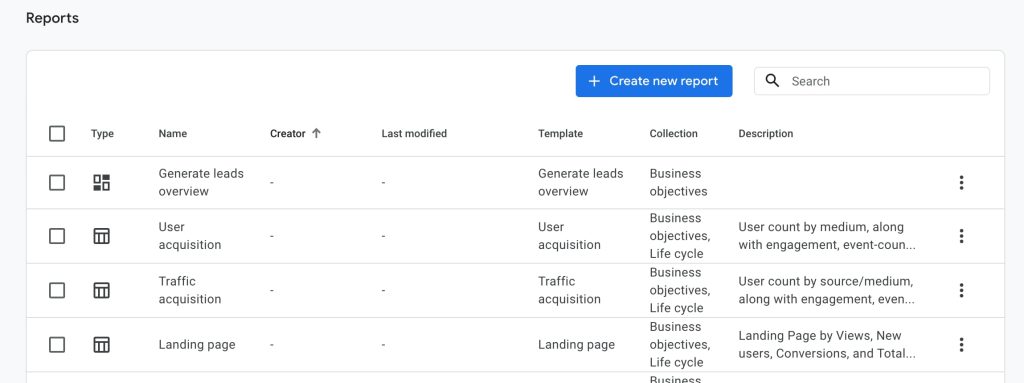Viewport: 1024px width, 383px height.
Task: Open more options for User acquisition row
Action: [x=961, y=236]
